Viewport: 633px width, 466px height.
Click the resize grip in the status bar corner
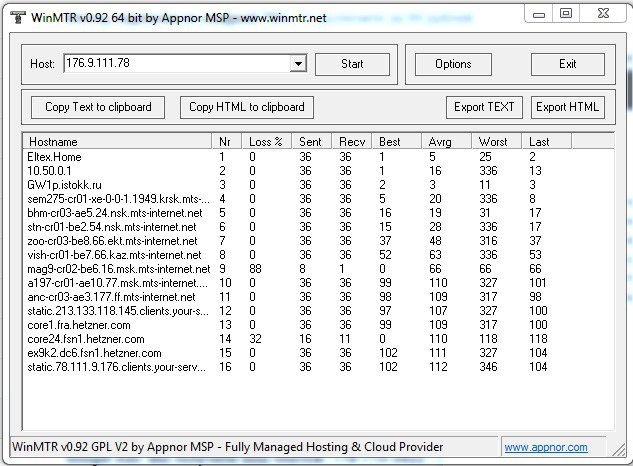(x=618, y=449)
